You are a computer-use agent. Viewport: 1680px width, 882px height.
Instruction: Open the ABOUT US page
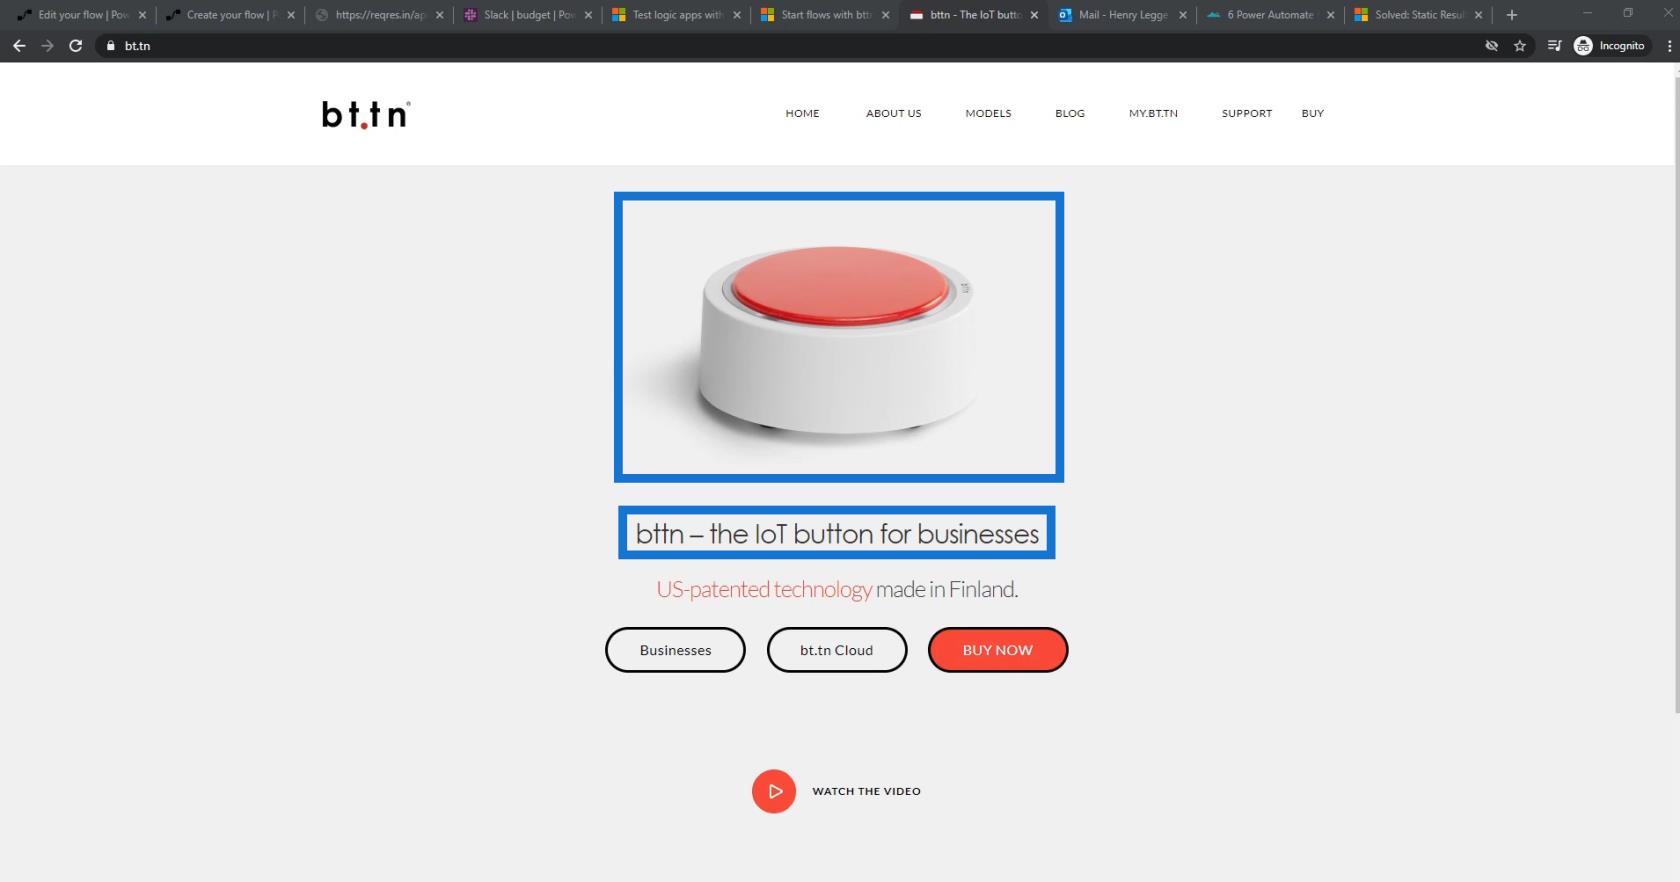[x=894, y=114]
